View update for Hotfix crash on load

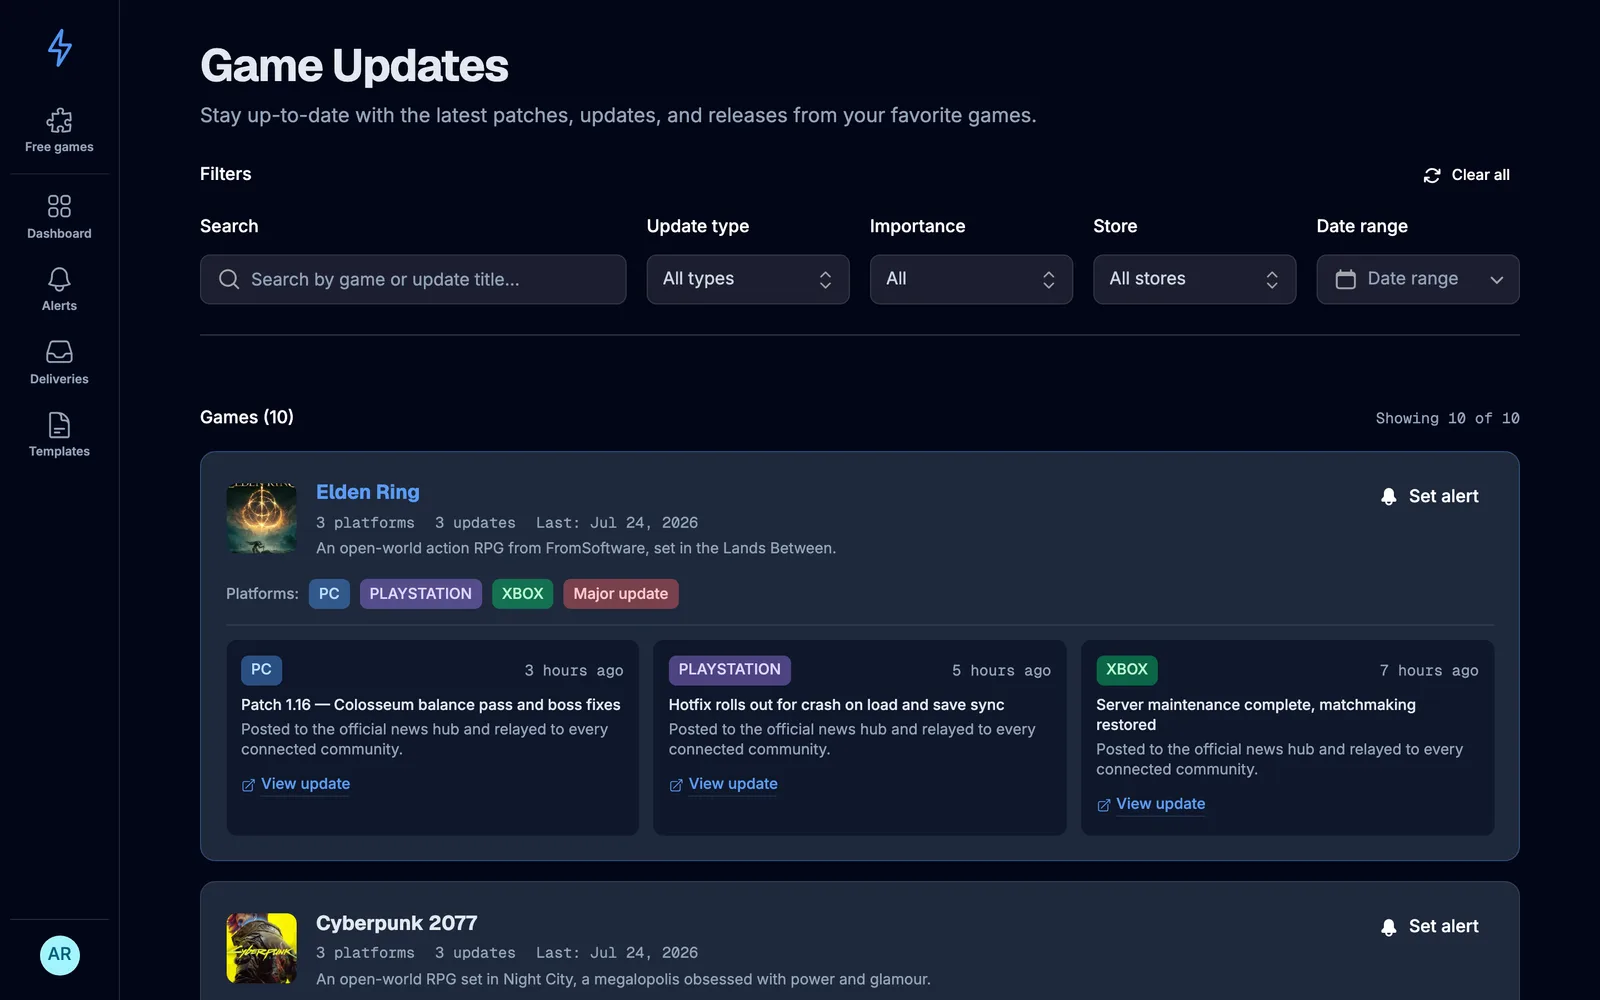click(723, 784)
